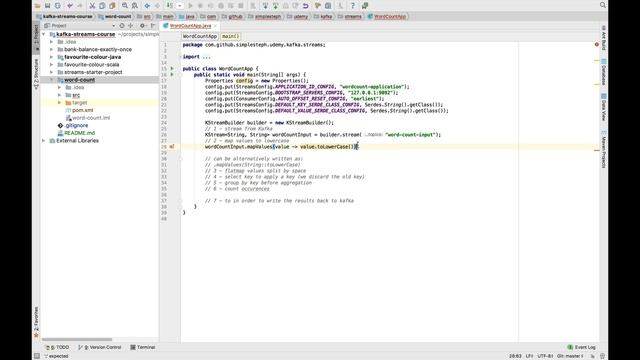Click the Help question mark icon

353,6
